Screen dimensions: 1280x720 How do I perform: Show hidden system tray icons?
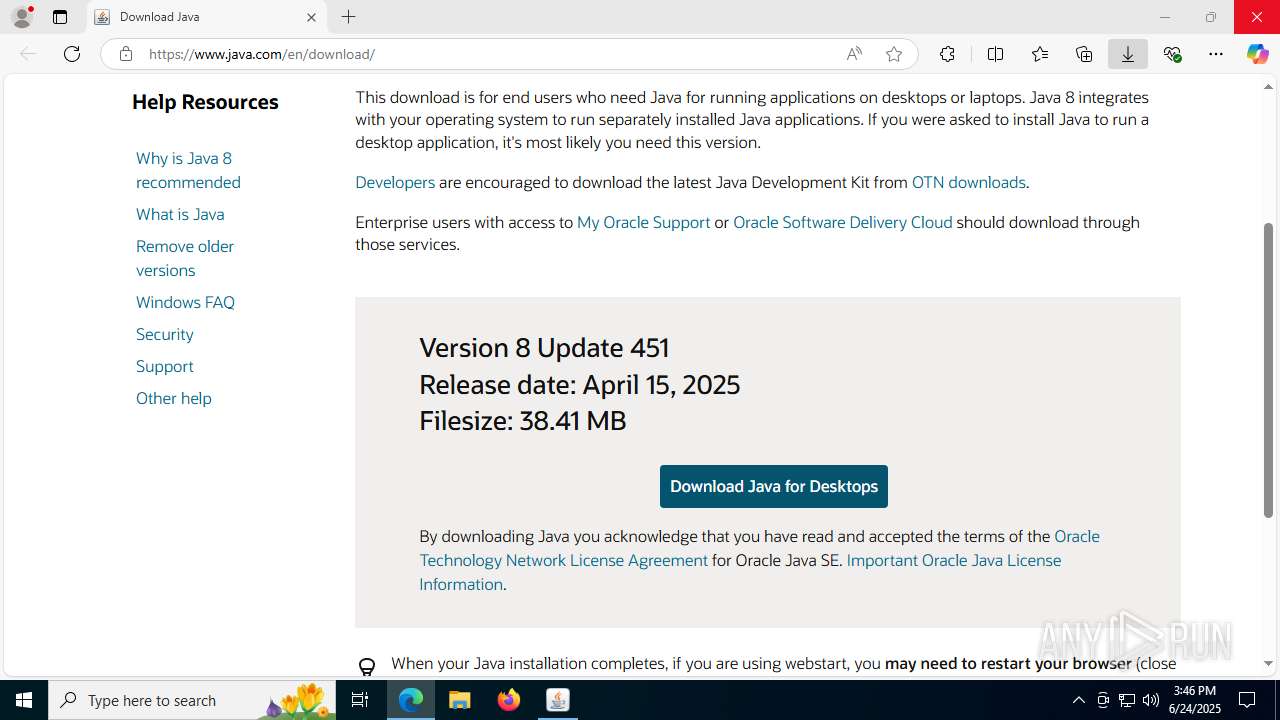click(1078, 700)
